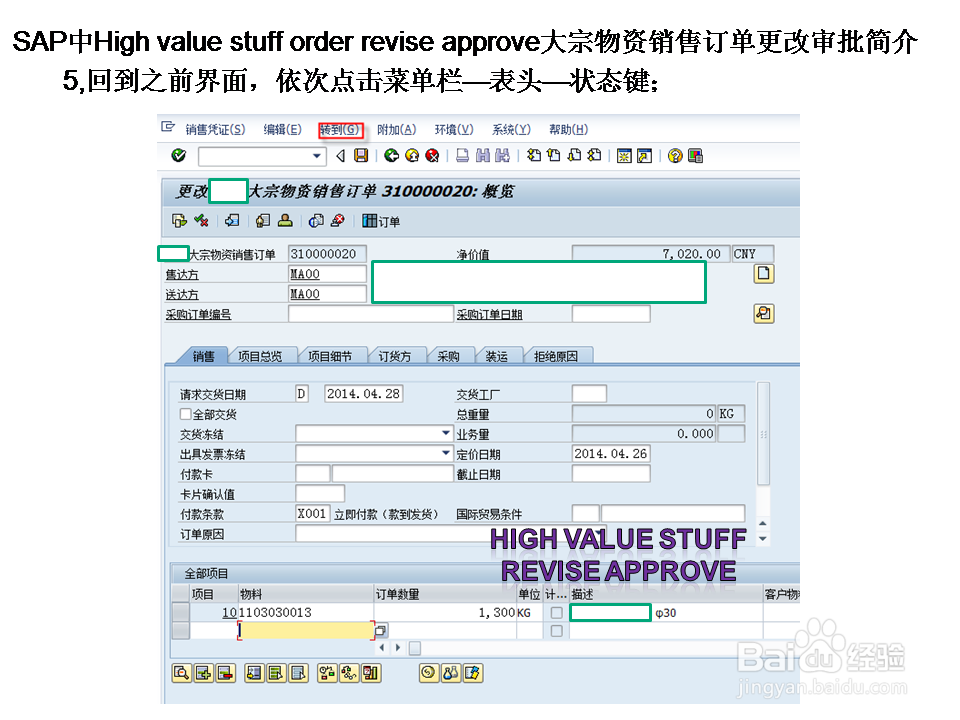
Task: Click the Print icon
Action: point(463,156)
